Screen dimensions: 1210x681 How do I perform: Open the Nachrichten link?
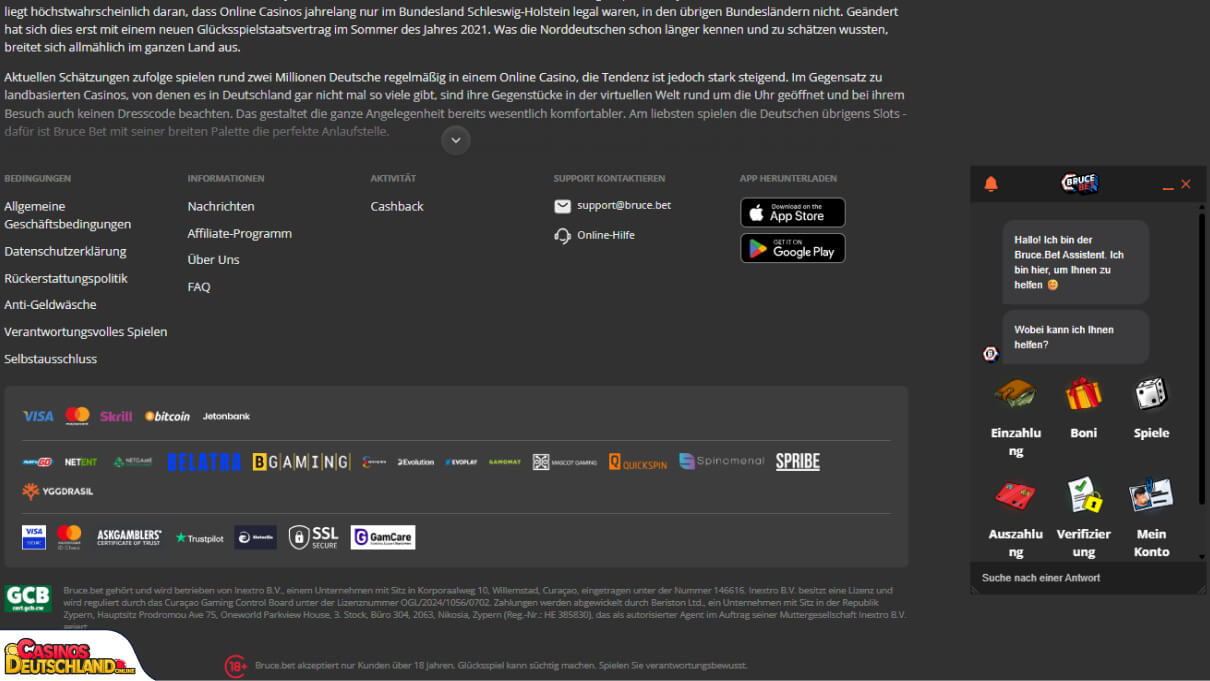tap(221, 206)
